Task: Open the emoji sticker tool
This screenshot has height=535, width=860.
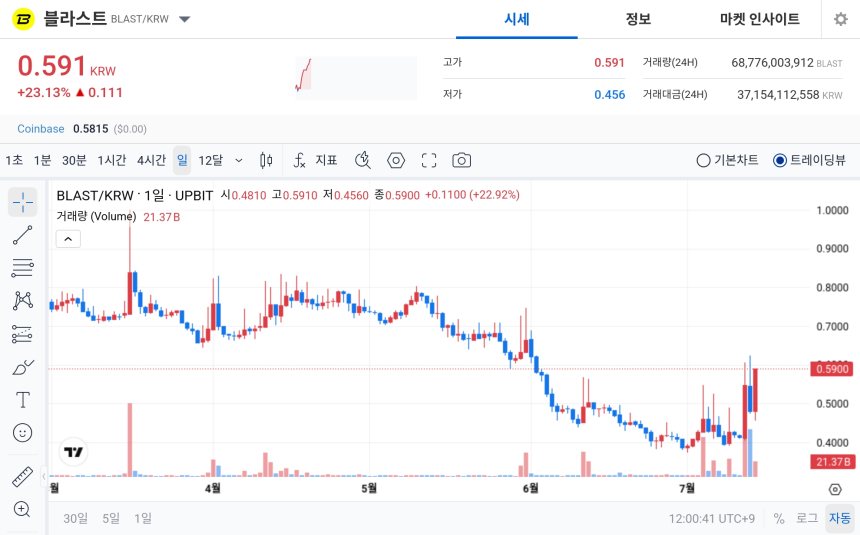Action: [x=22, y=433]
